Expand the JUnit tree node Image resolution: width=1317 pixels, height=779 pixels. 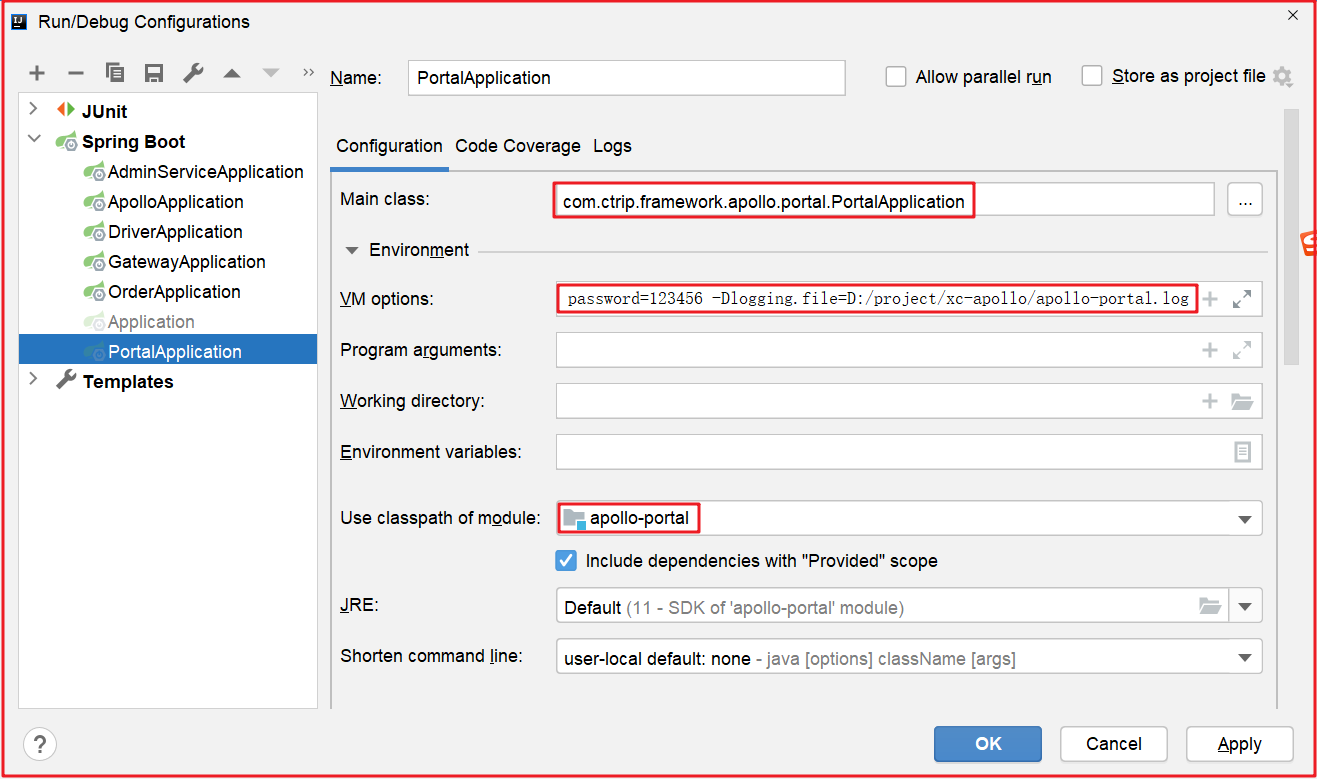click(34, 109)
